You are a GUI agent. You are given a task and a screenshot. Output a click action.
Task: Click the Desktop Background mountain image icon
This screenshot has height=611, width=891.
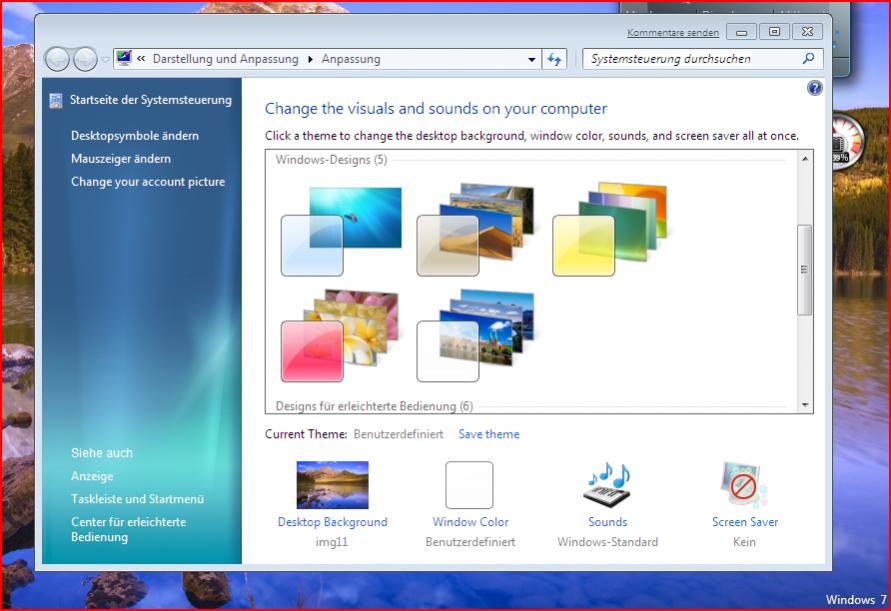(x=332, y=485)
